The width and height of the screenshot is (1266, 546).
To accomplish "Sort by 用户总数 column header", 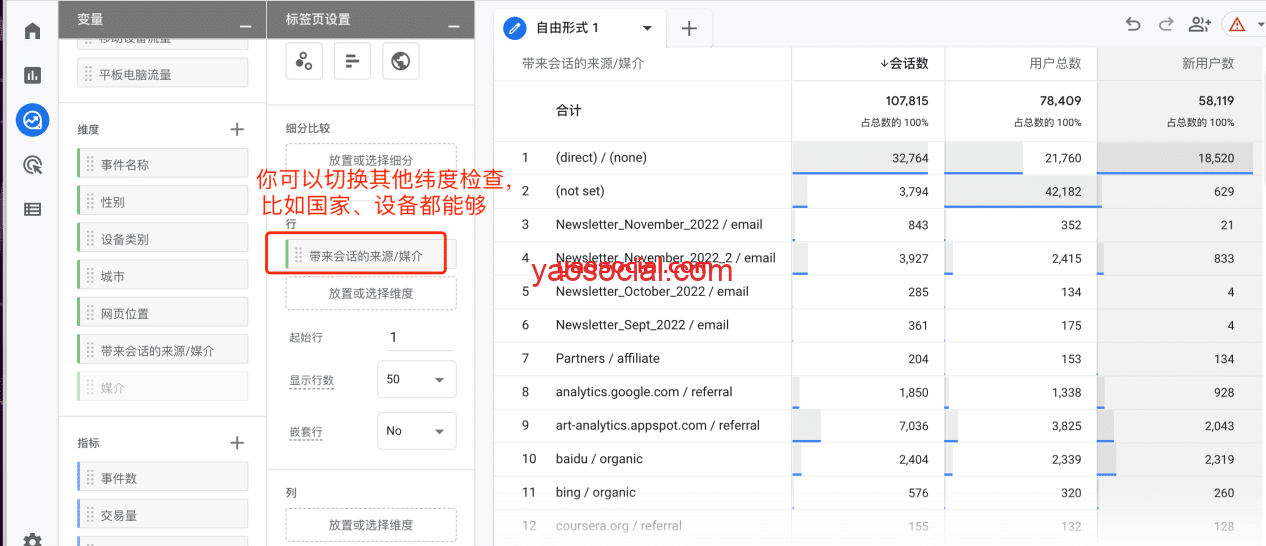I will [1054, 63].
